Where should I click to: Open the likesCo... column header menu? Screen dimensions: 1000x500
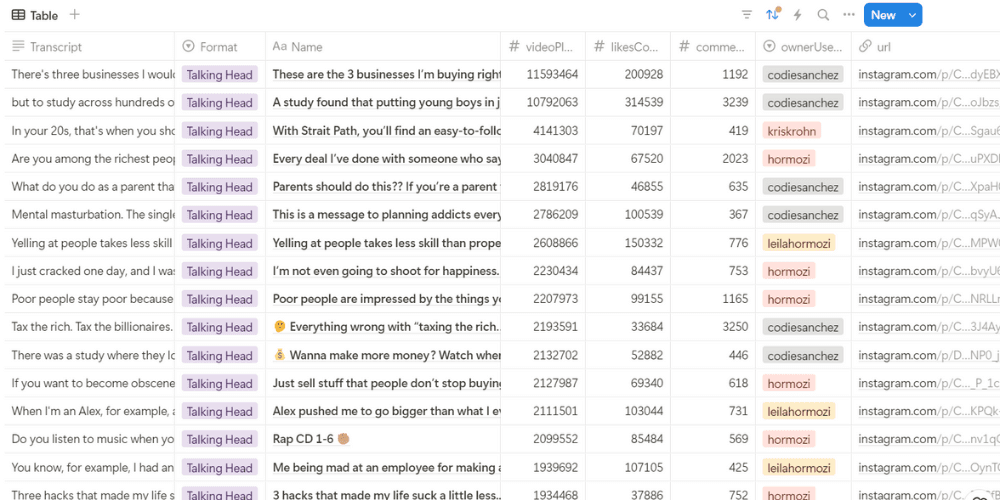point(628,47)
